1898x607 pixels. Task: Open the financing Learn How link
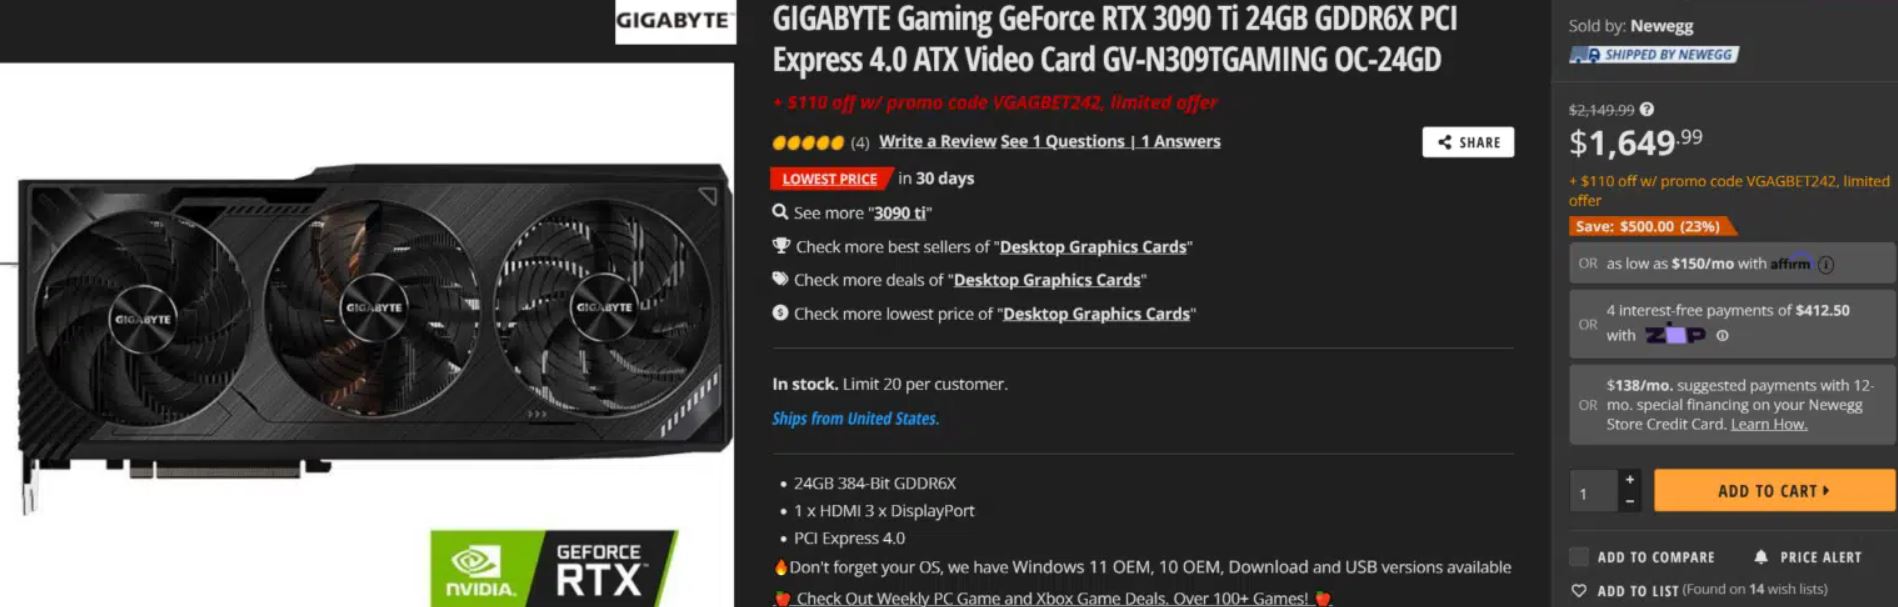[x=1769, y=424]
